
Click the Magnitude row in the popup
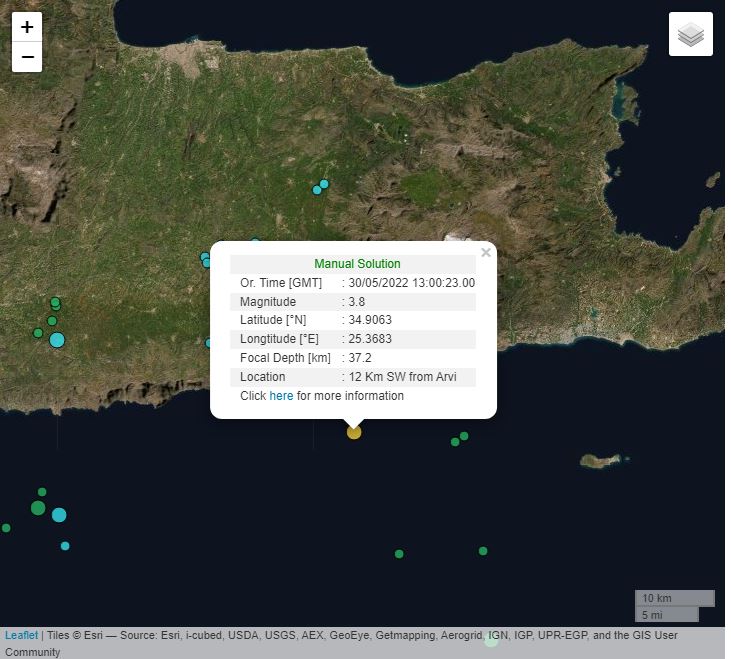click(352, 302)
